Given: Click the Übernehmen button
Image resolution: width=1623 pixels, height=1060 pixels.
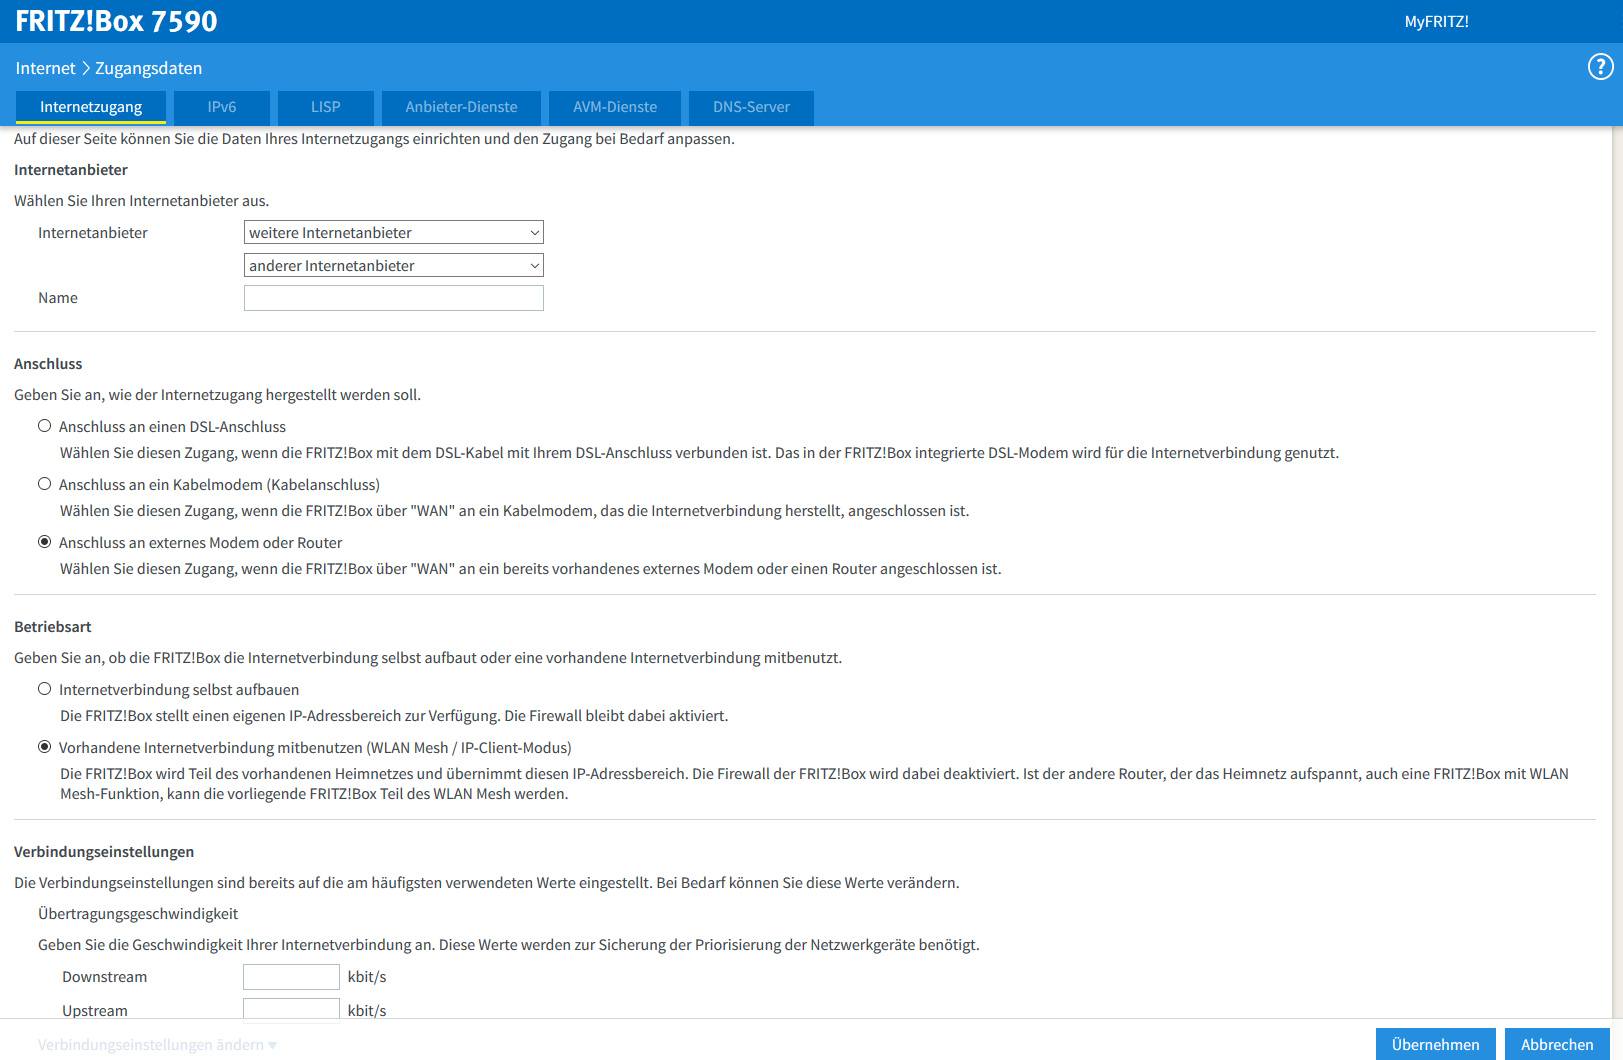Looking at the screenshot, I should pyautogui.click(x=1436, y=1044).
